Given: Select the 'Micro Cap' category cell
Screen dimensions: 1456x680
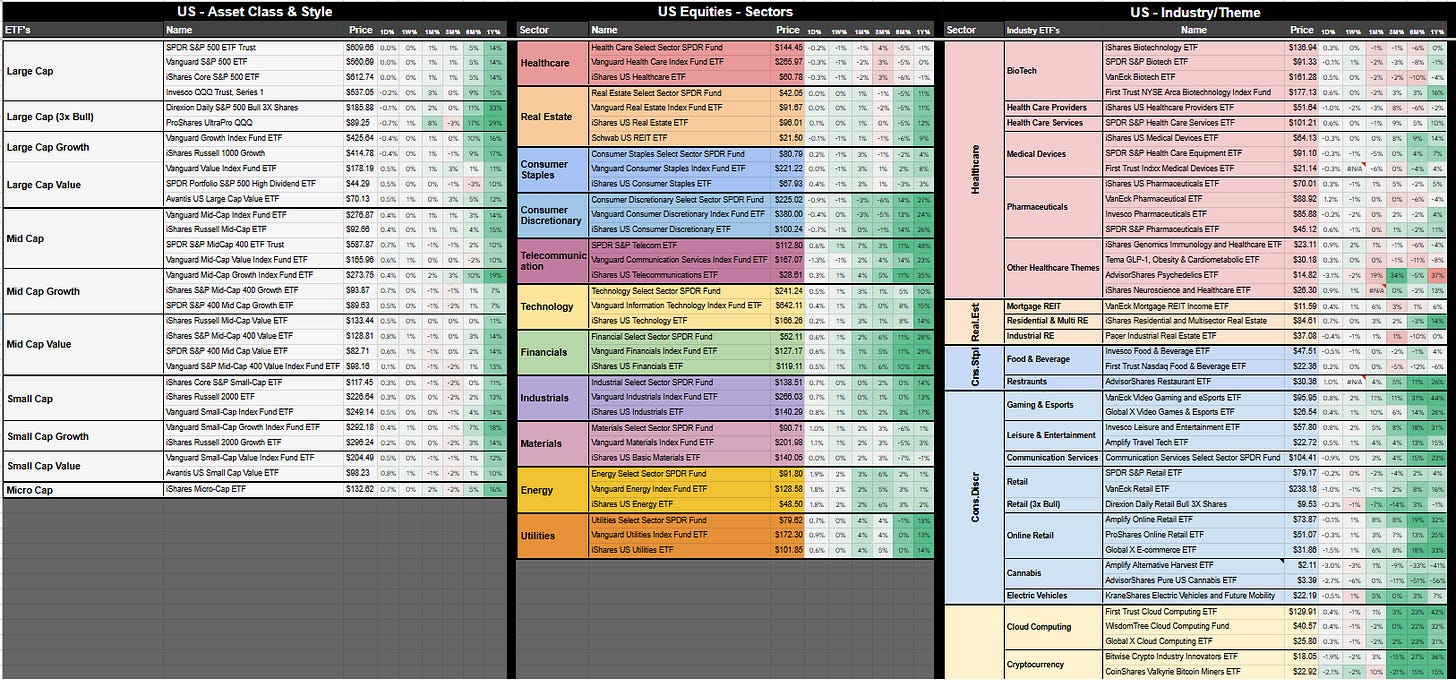Looking at the screenshot, I should (83, 490).
